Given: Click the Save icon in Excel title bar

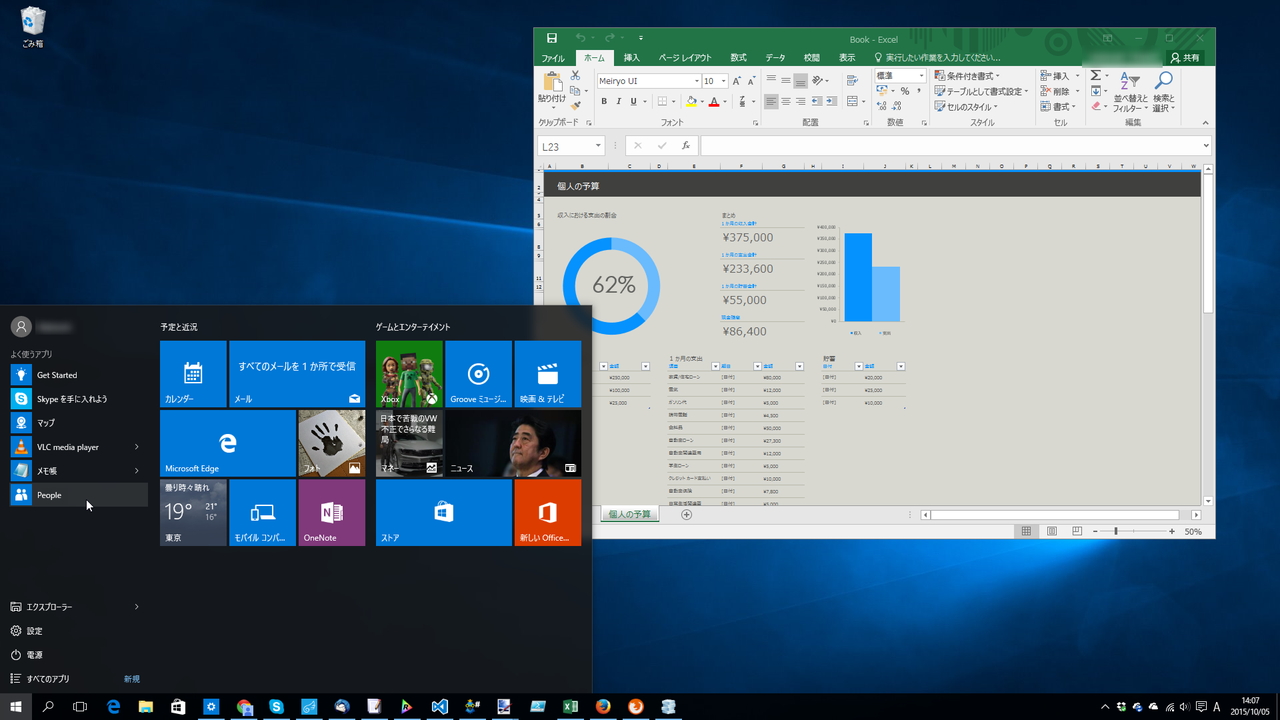Looking at the screenshot, I should (552, 38).
